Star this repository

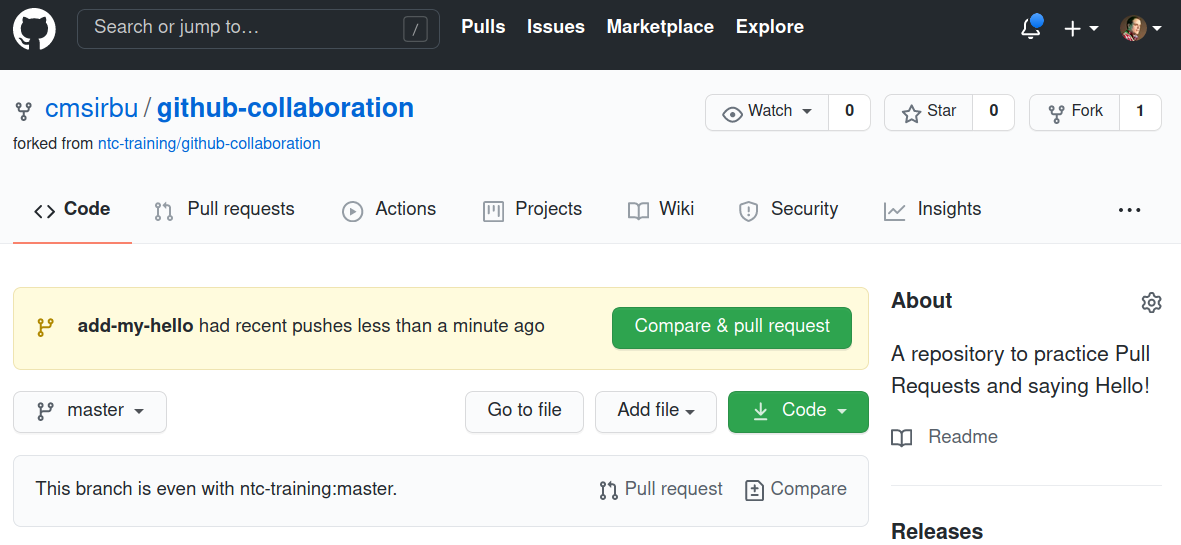929,112
